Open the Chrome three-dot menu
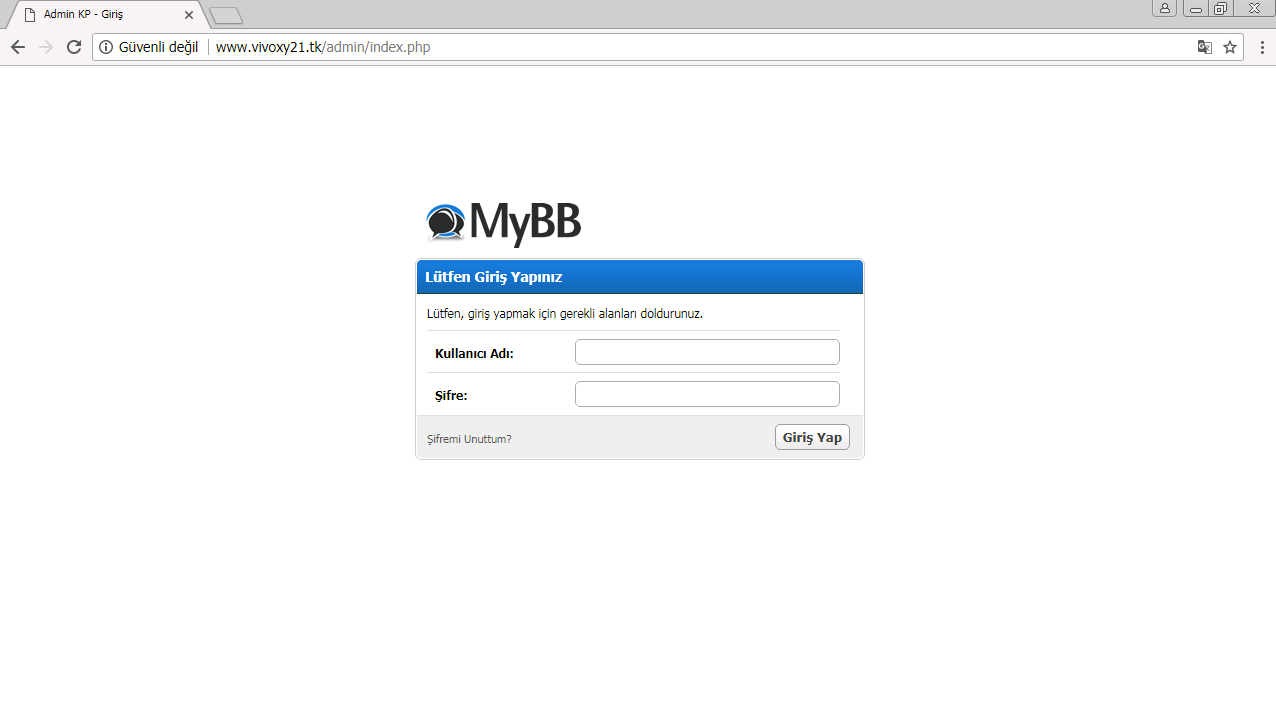 coord(1261,47)
